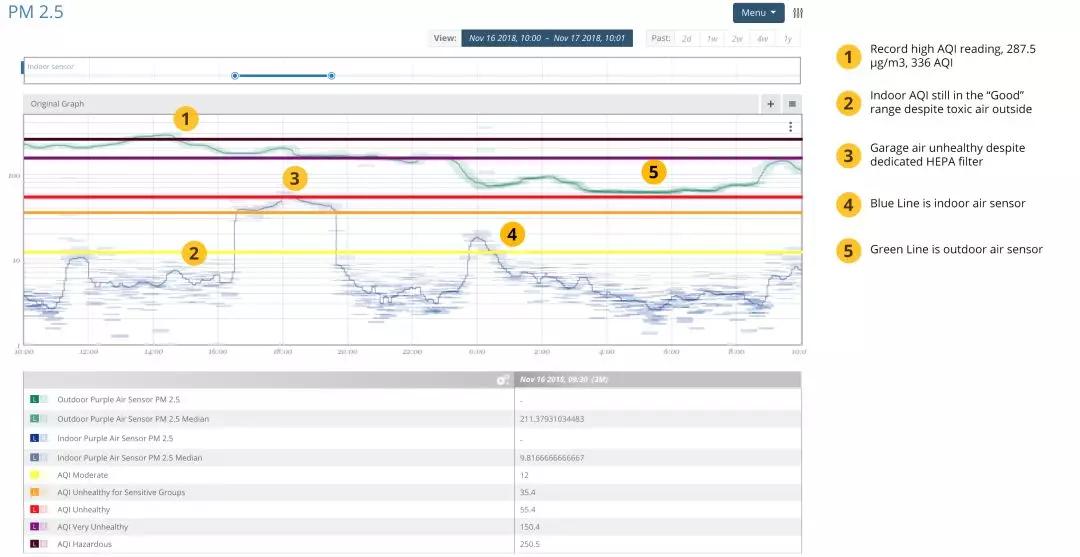Select the past 1y time range
The image size is (1080, 557).
[787, 39]
